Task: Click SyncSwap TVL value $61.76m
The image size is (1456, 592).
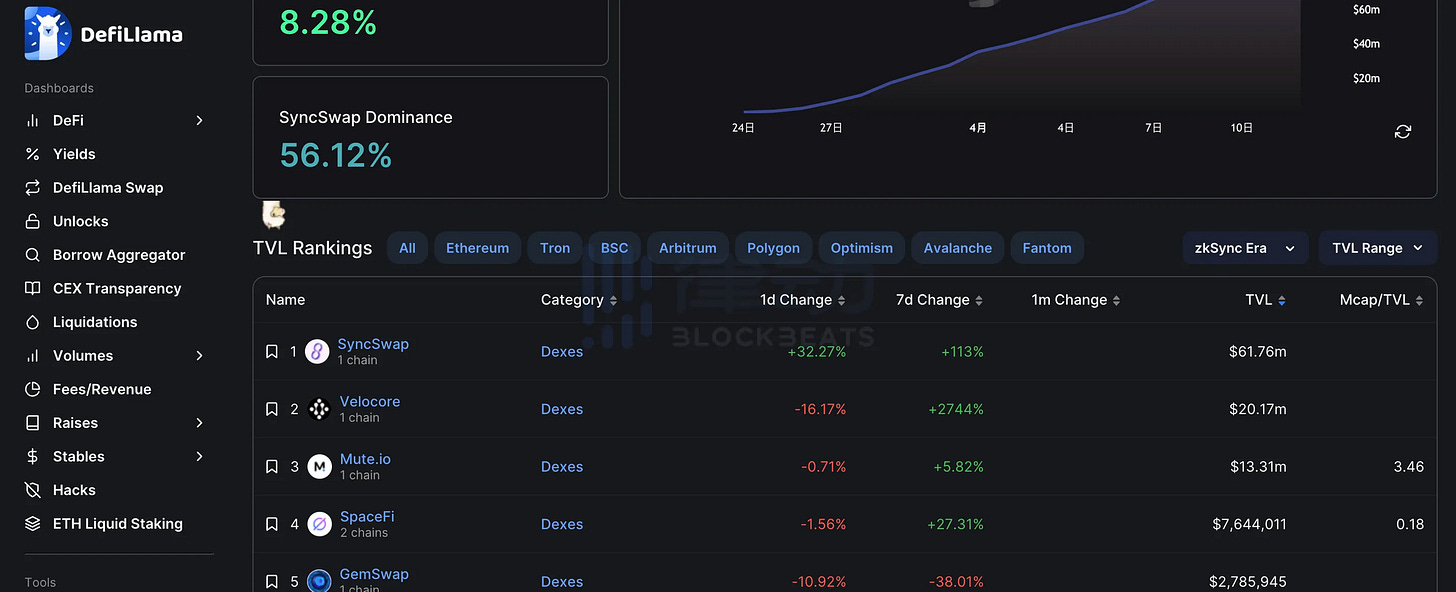Action: [x=1258, y=352]
